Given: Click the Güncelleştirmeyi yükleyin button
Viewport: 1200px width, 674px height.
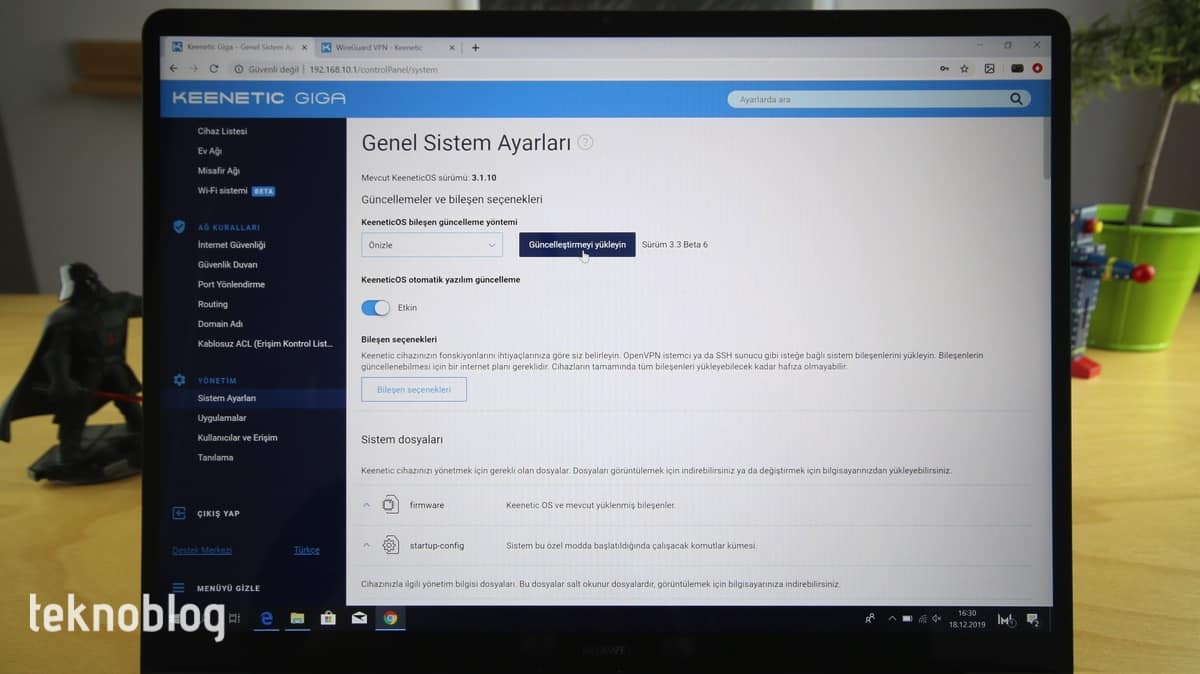Looking at the screenshot, I should [x=577, y=245].
